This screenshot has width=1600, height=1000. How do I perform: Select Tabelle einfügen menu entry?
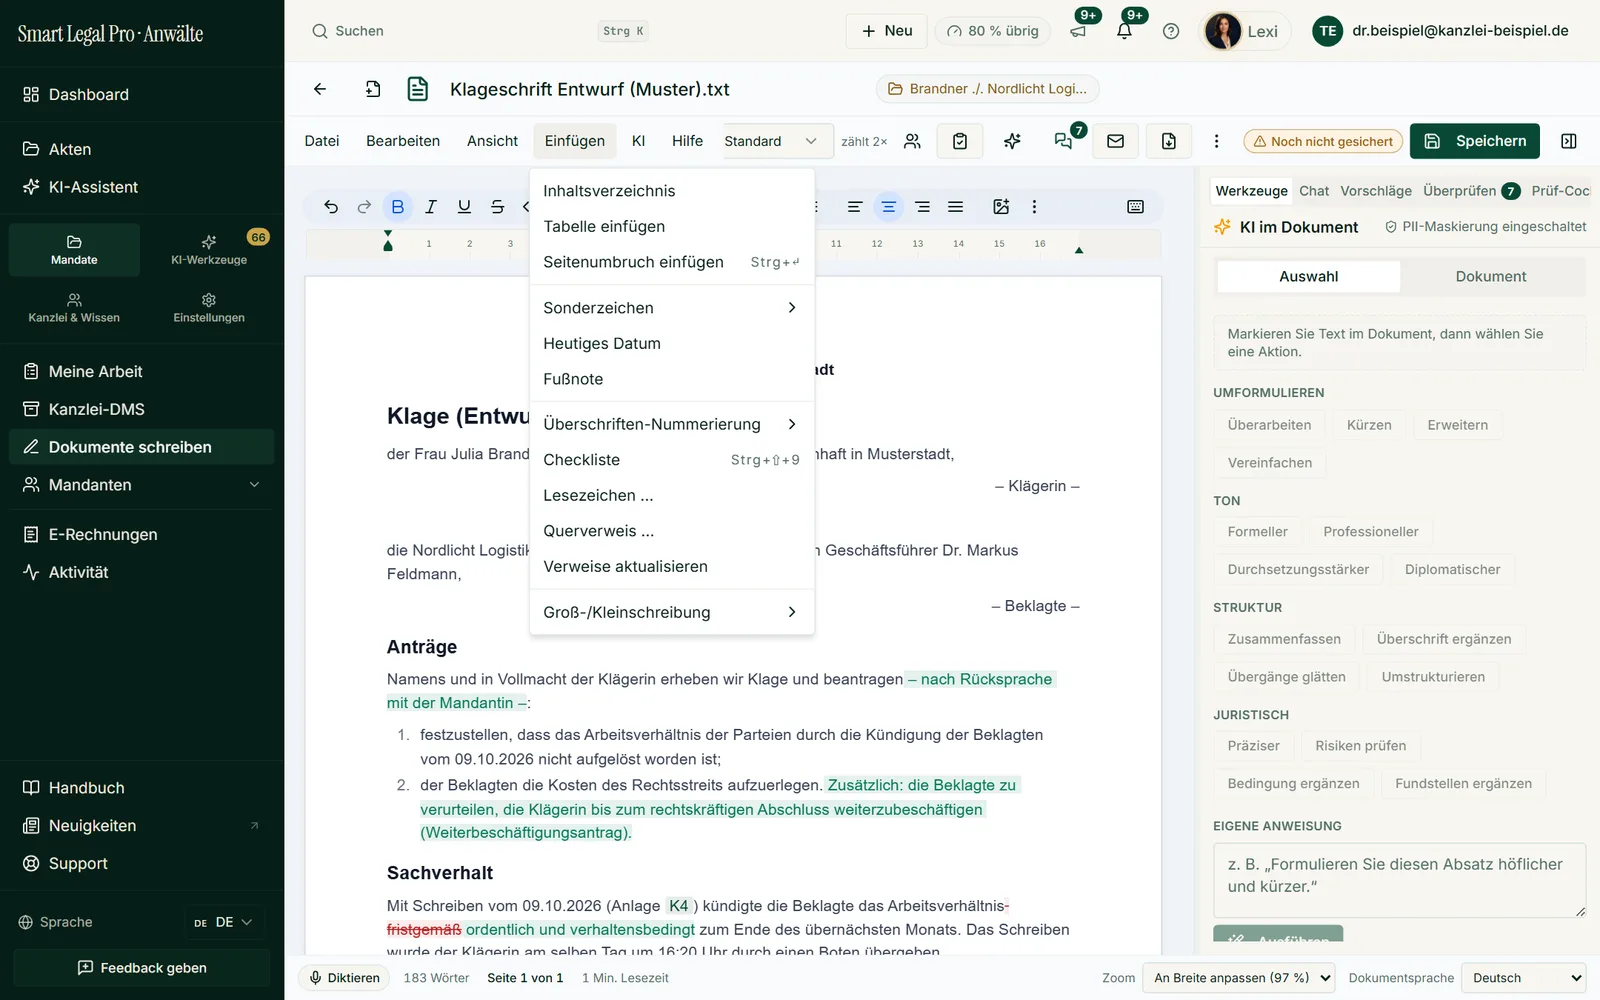(671, 227)
